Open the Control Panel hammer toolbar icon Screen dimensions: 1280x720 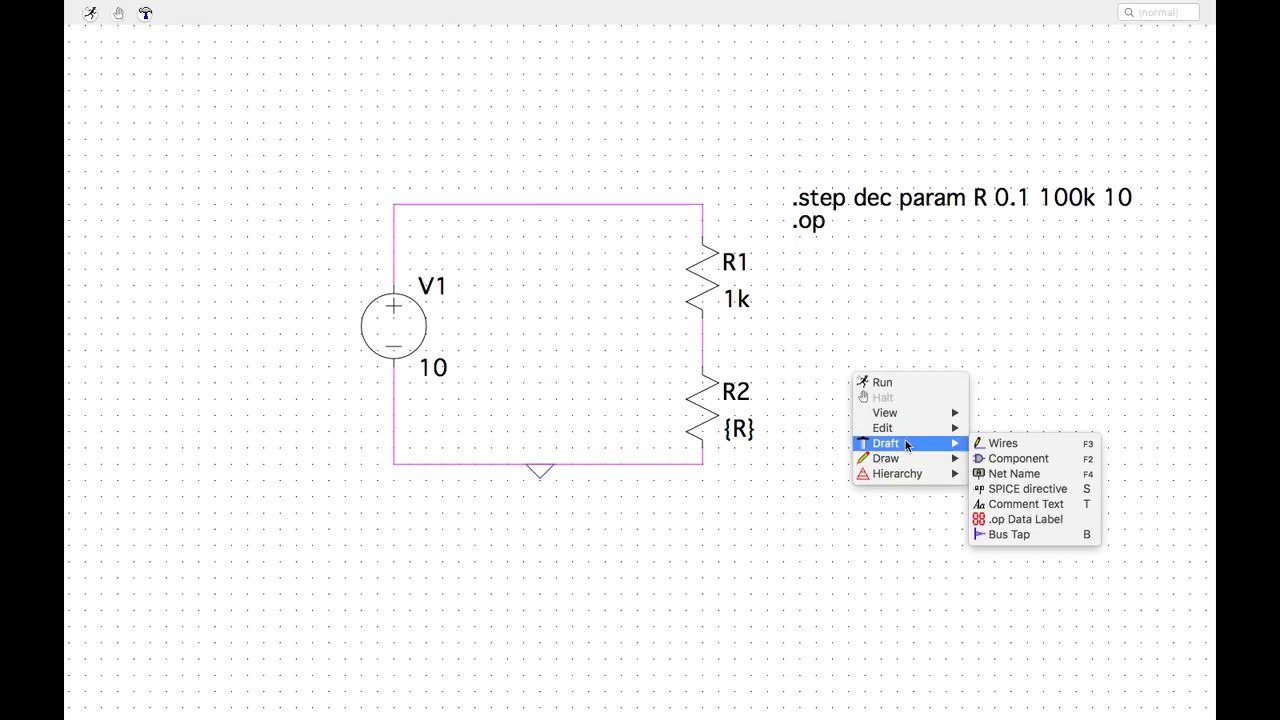146,13
